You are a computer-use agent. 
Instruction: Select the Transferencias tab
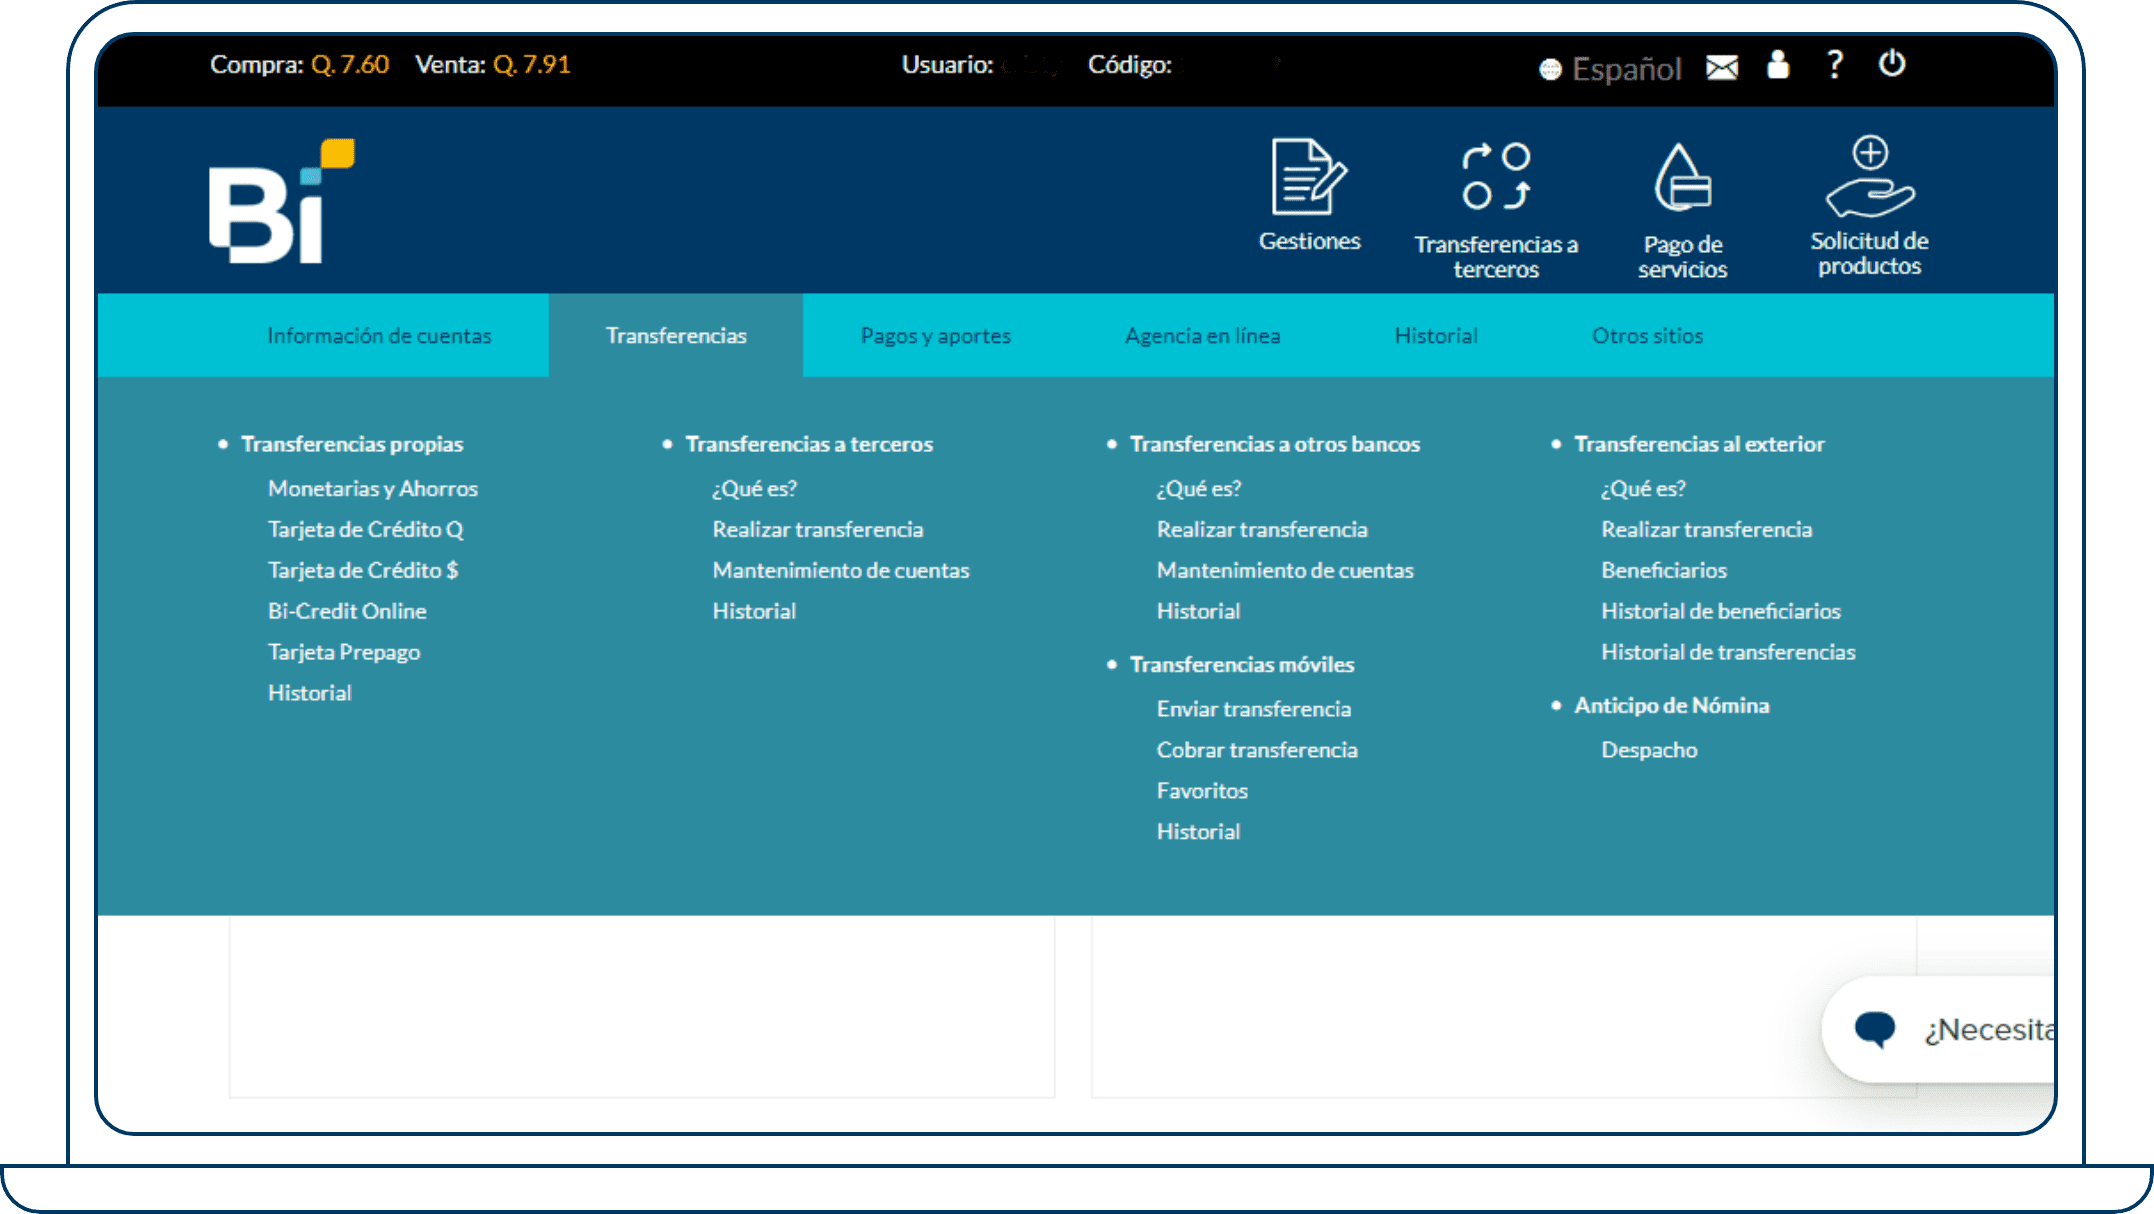676,336
